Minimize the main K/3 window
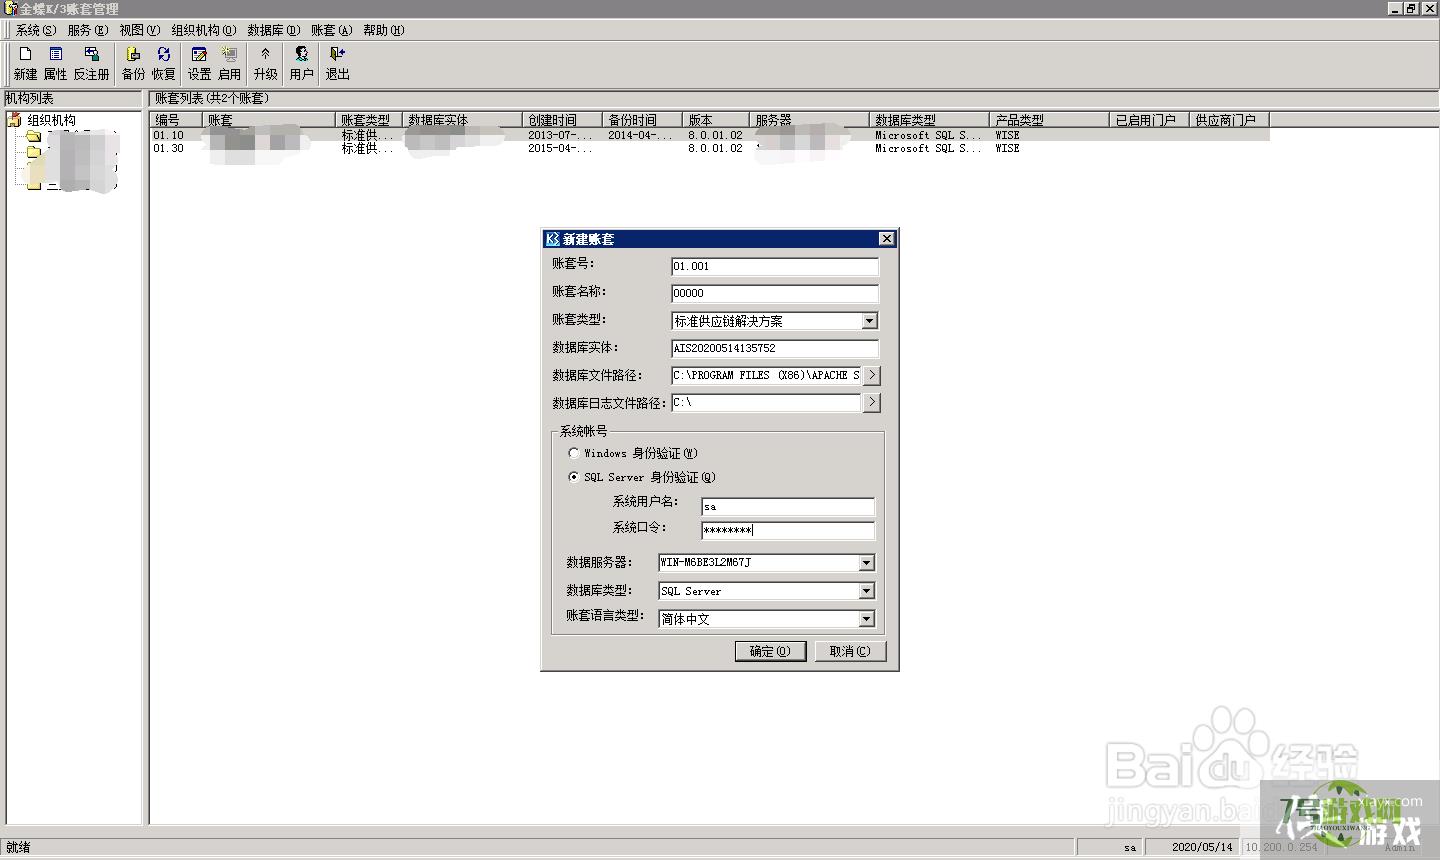The image size is (1440, 860). tap(1396, 8)
